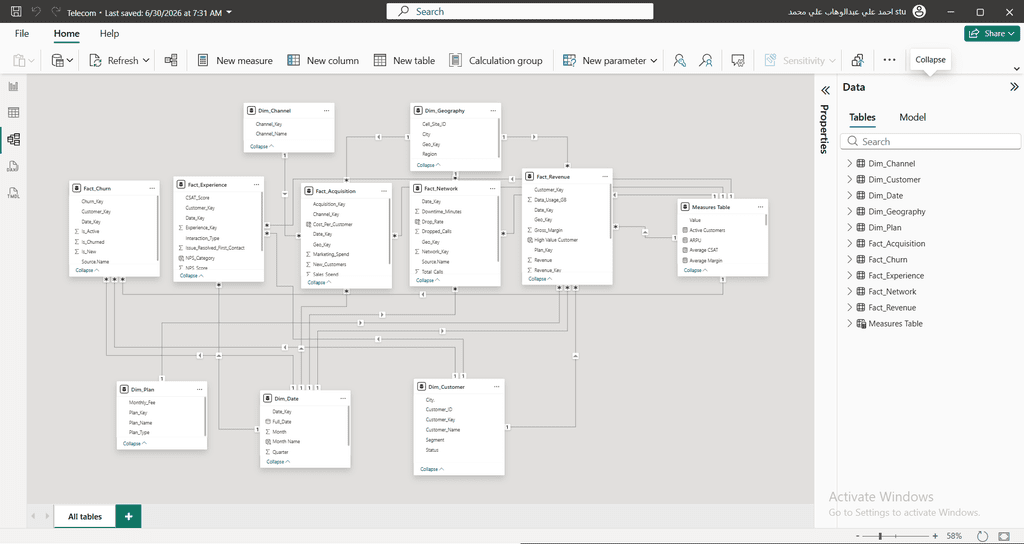Click View as roles icon
Image resolution: width=1024 pixels, height=544 pixels.
pos(706,60)
